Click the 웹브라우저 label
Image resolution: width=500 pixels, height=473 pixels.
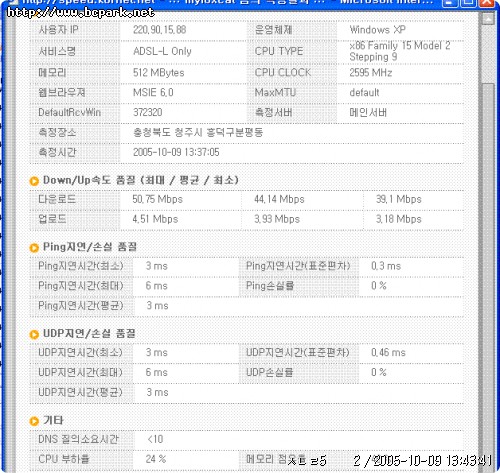click(62, 93)
